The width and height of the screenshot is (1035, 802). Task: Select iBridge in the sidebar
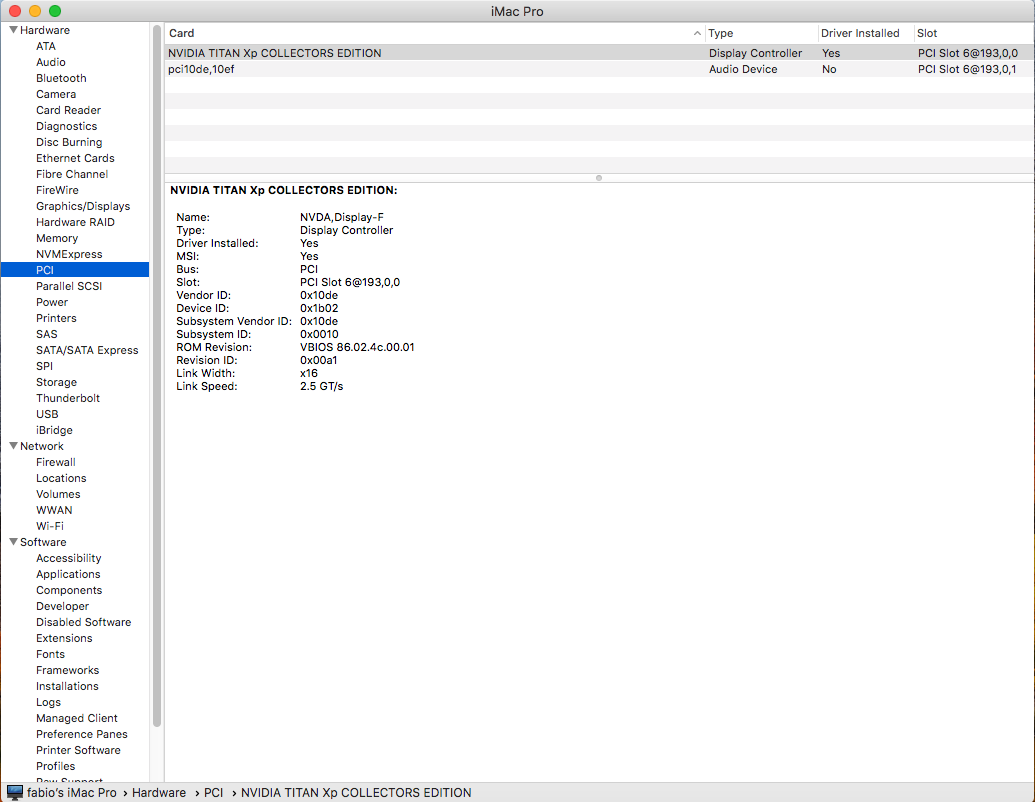pos(54,430)
